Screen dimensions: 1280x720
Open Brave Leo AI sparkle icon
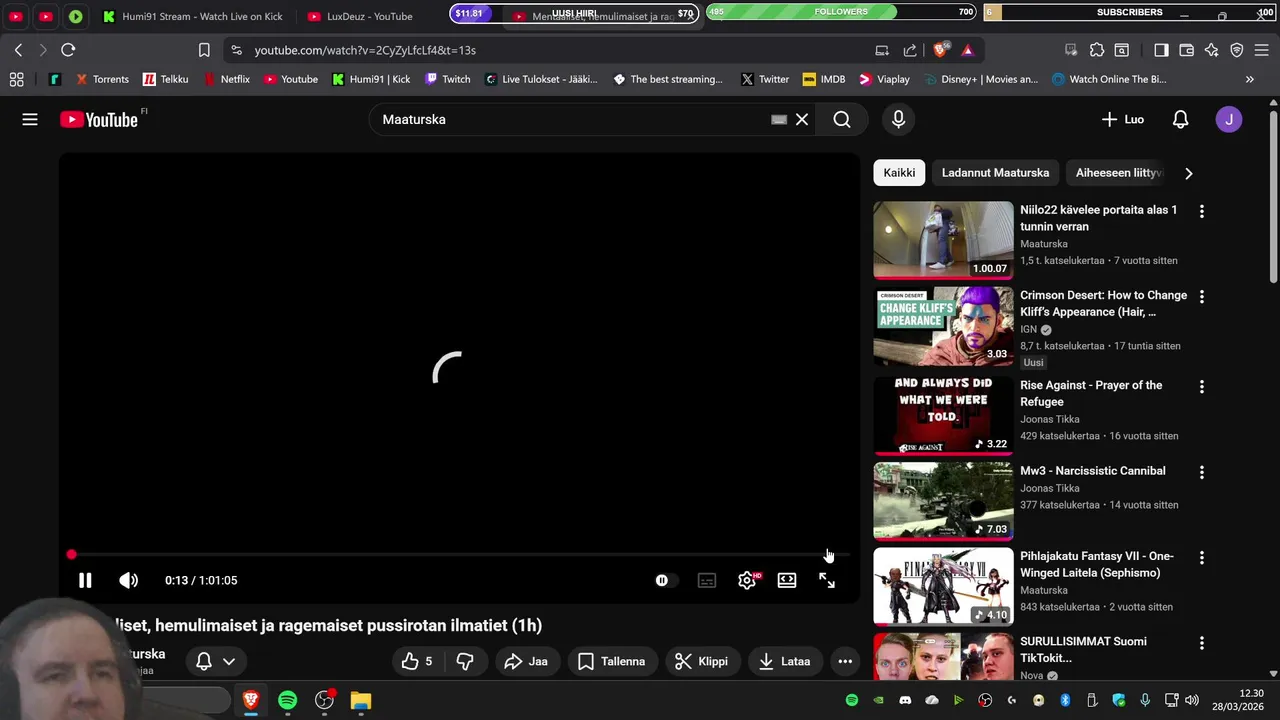point(1212,50)
